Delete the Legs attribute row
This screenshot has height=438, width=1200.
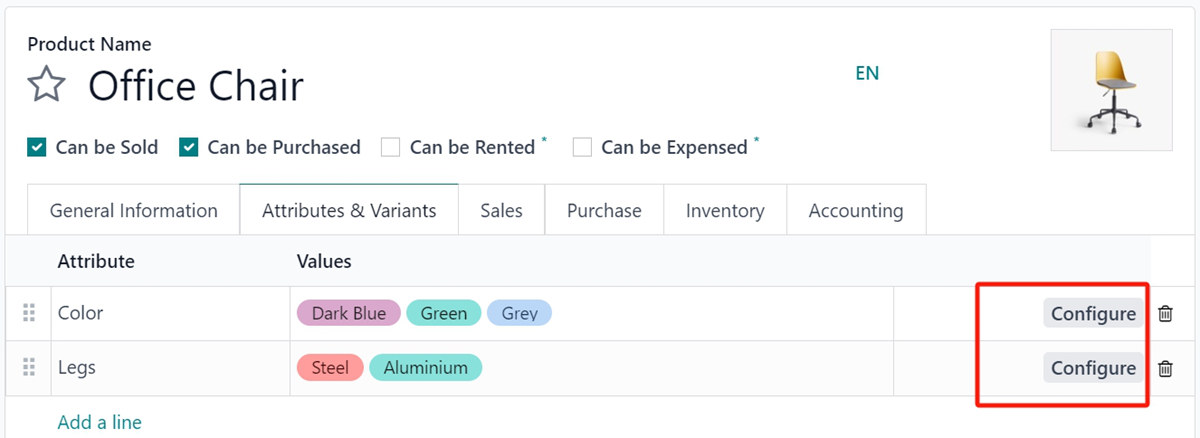point(1165,369)
